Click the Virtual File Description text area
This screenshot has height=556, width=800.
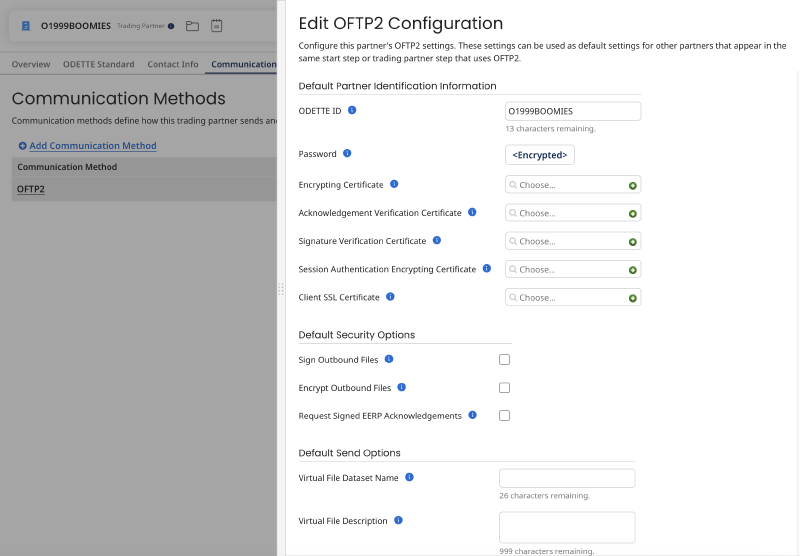pyautogui.click(x=567, y=527)
